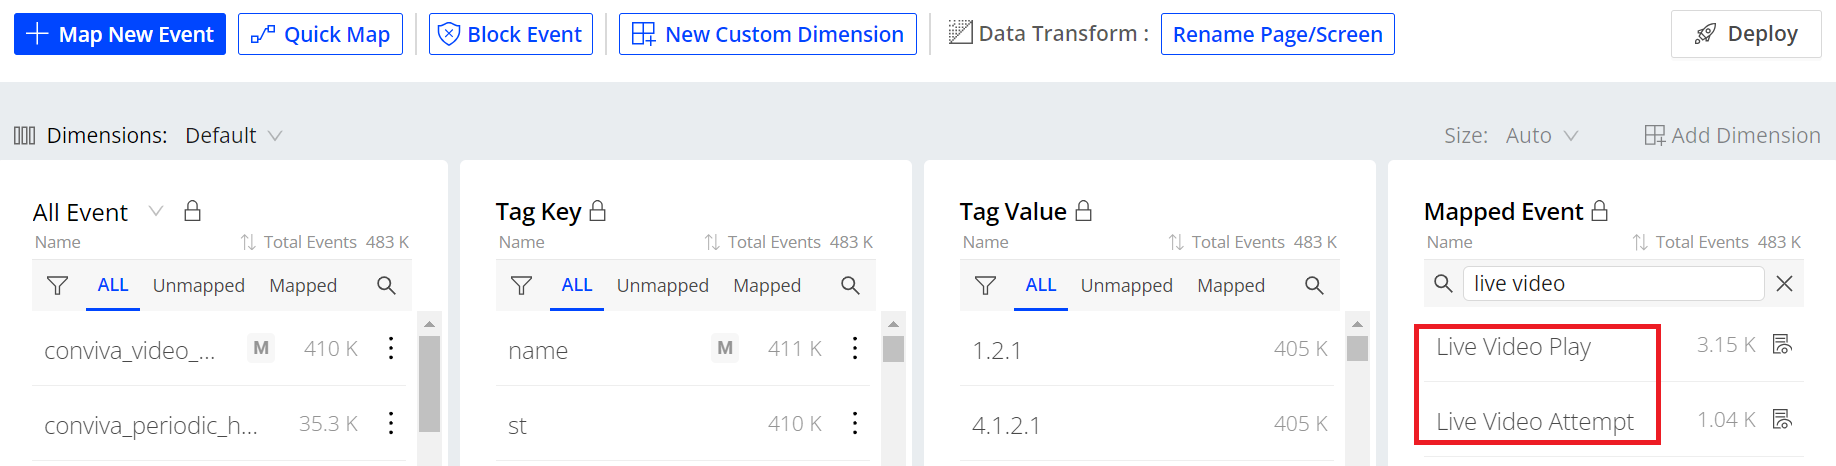This screenshot has width=1836, height=466.
Task: Select the Mapped tab in All Event panel
Action: pyautogui.click(x=303, y=286)
